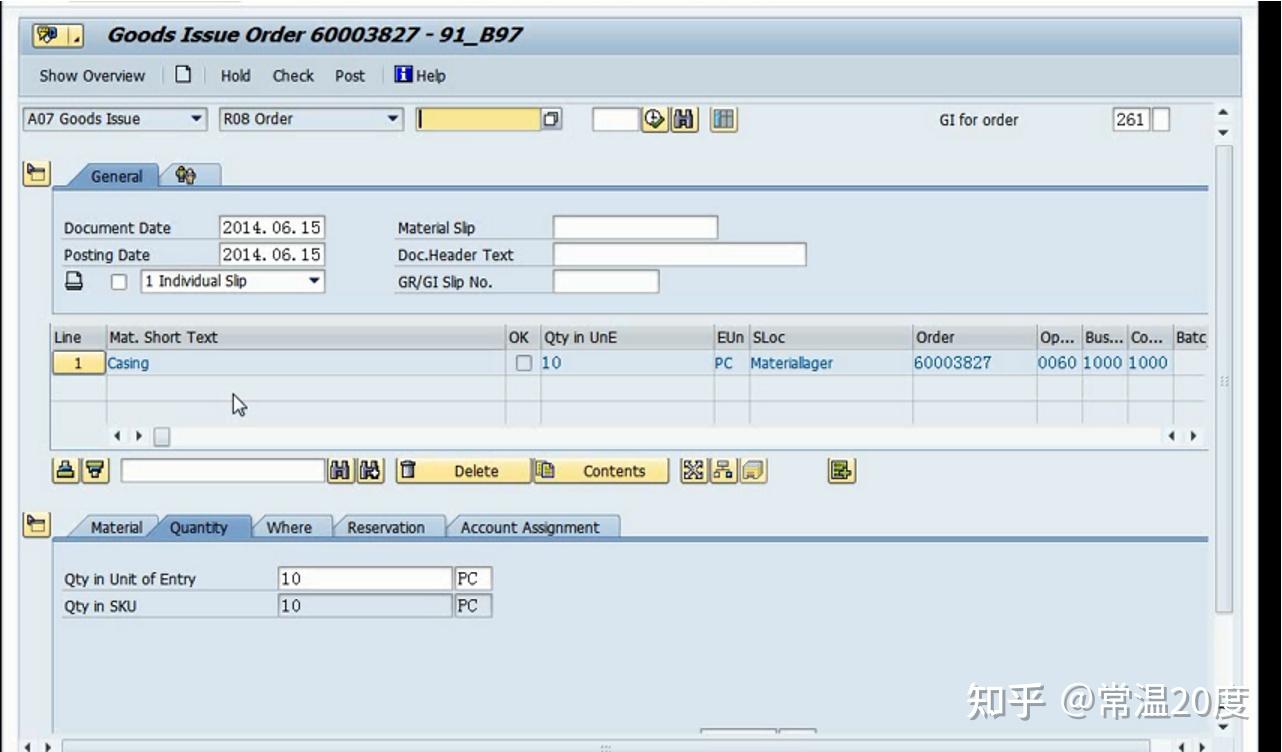Click the Detail Data icon at the toolbar right
Screen dimensions: 1282x752
(x=841, y=470)
